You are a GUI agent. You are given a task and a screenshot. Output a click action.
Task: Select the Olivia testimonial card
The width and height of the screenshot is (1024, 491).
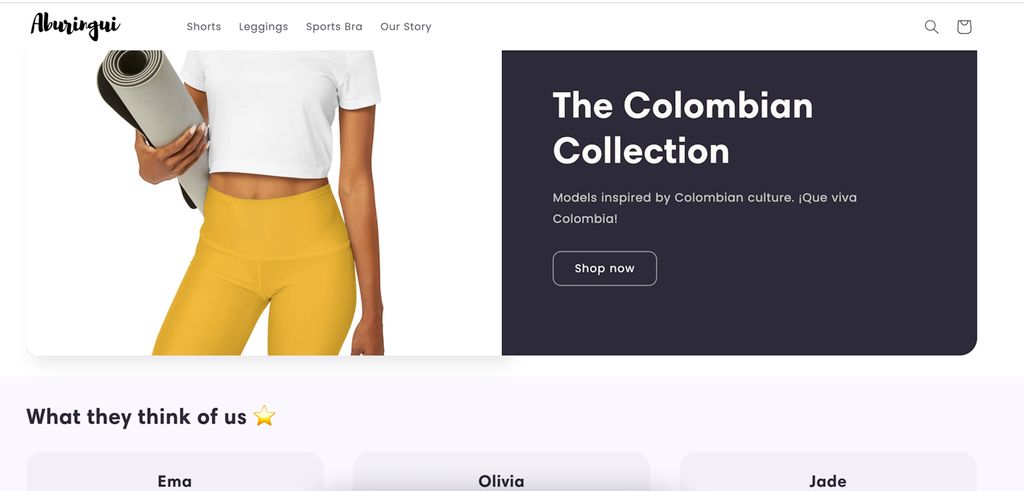[501, 471]
